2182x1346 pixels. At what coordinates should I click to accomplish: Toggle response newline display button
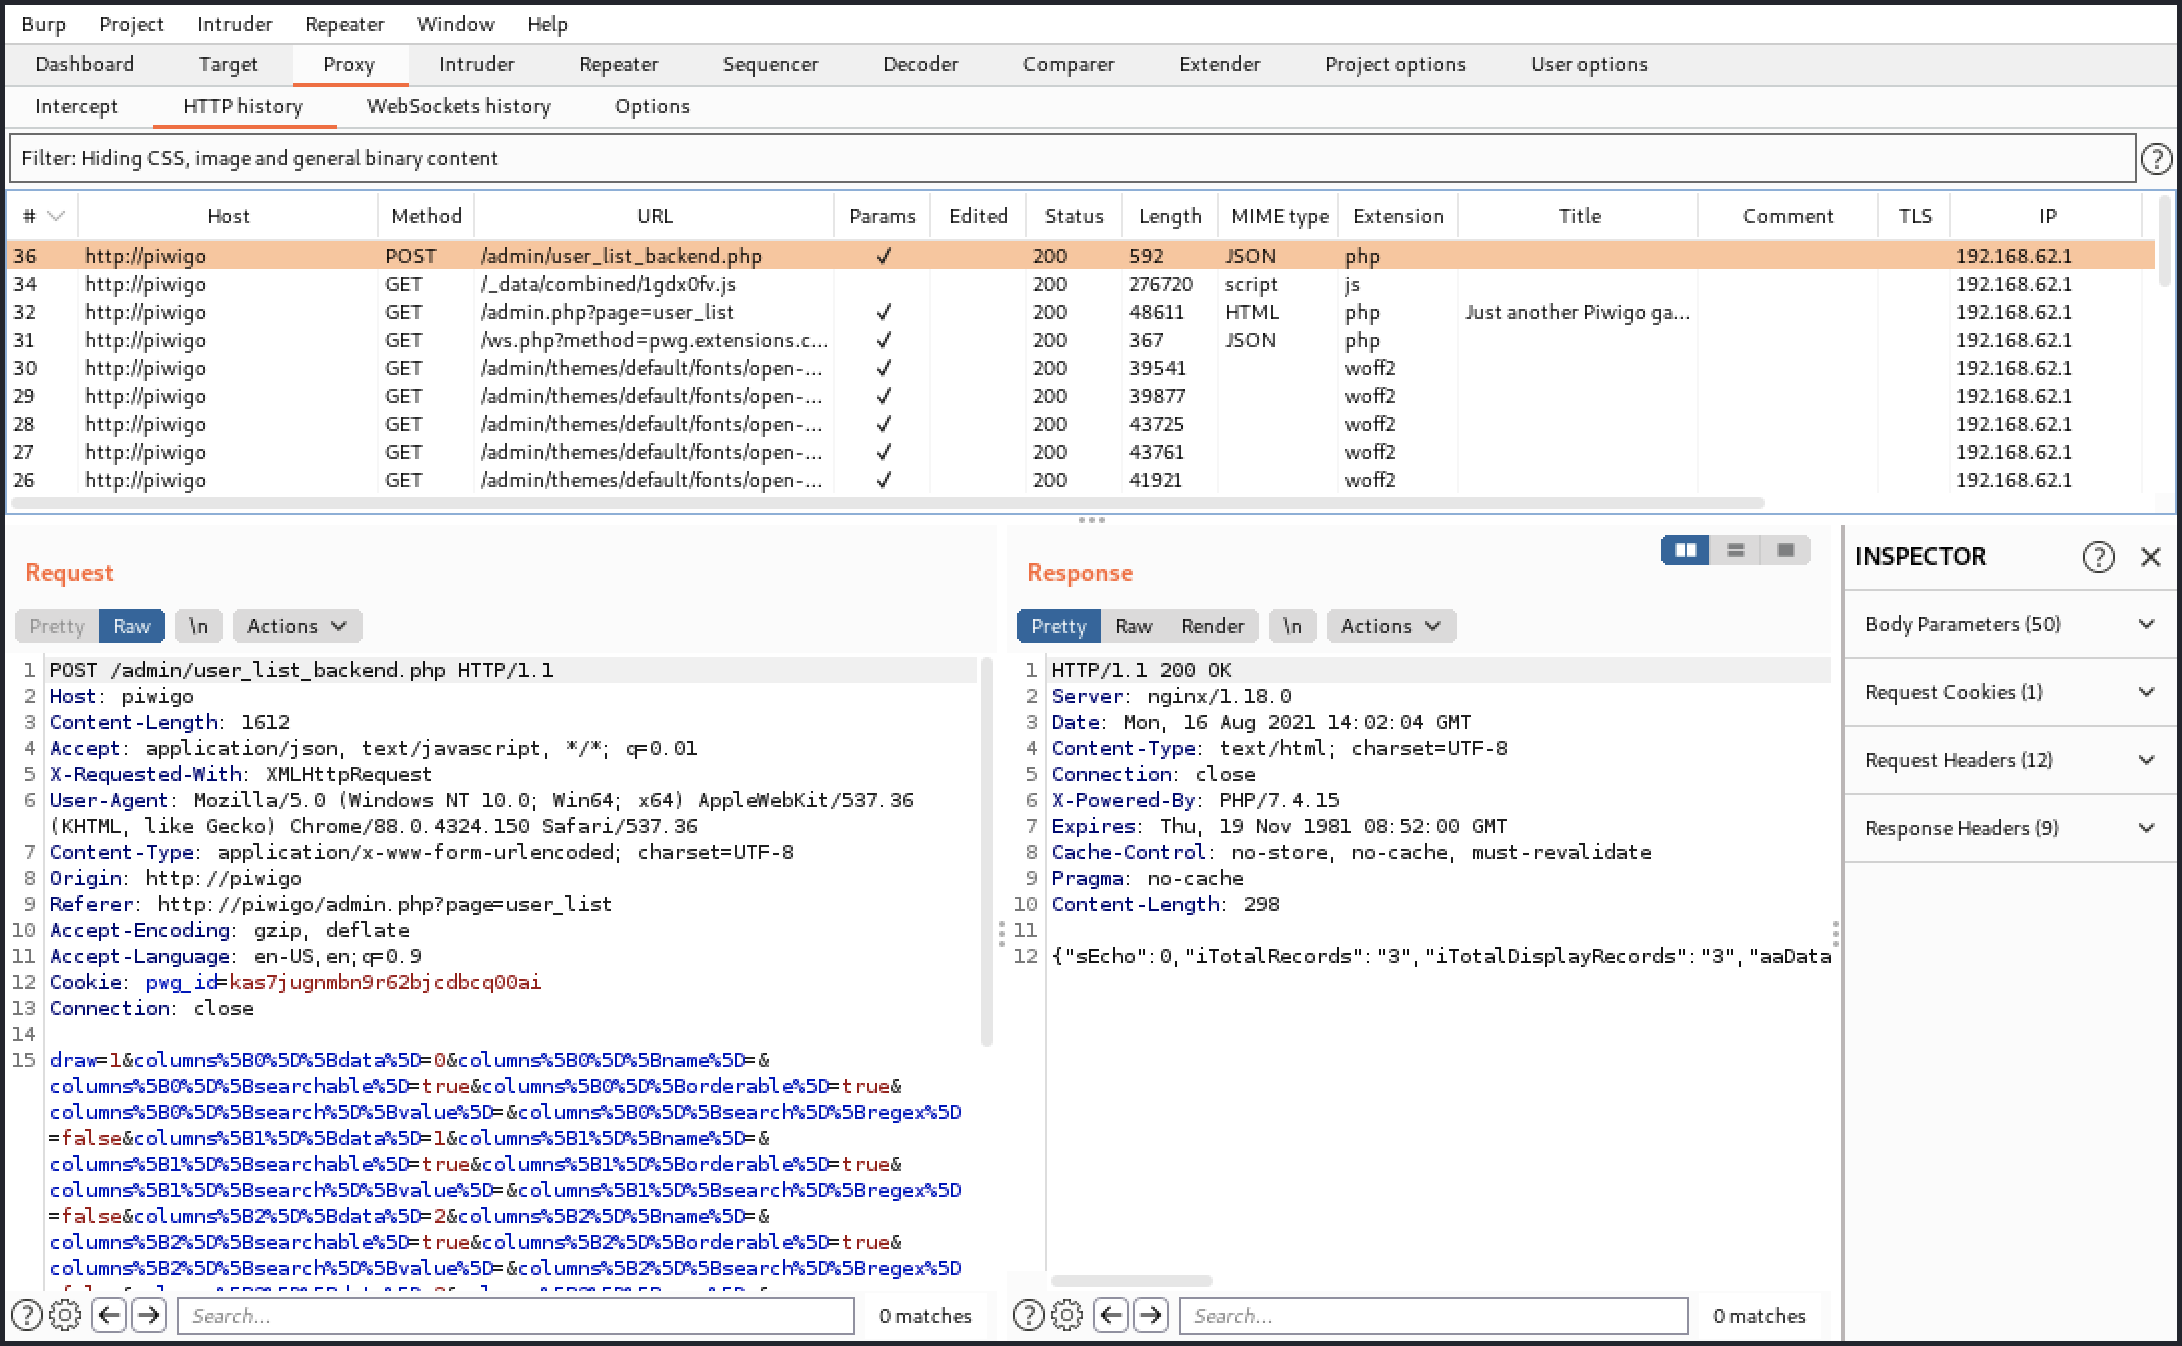1292,626
